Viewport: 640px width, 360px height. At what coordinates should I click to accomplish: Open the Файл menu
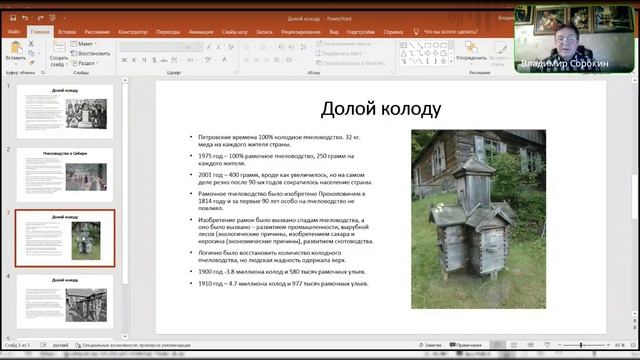[x=14, y=32]
